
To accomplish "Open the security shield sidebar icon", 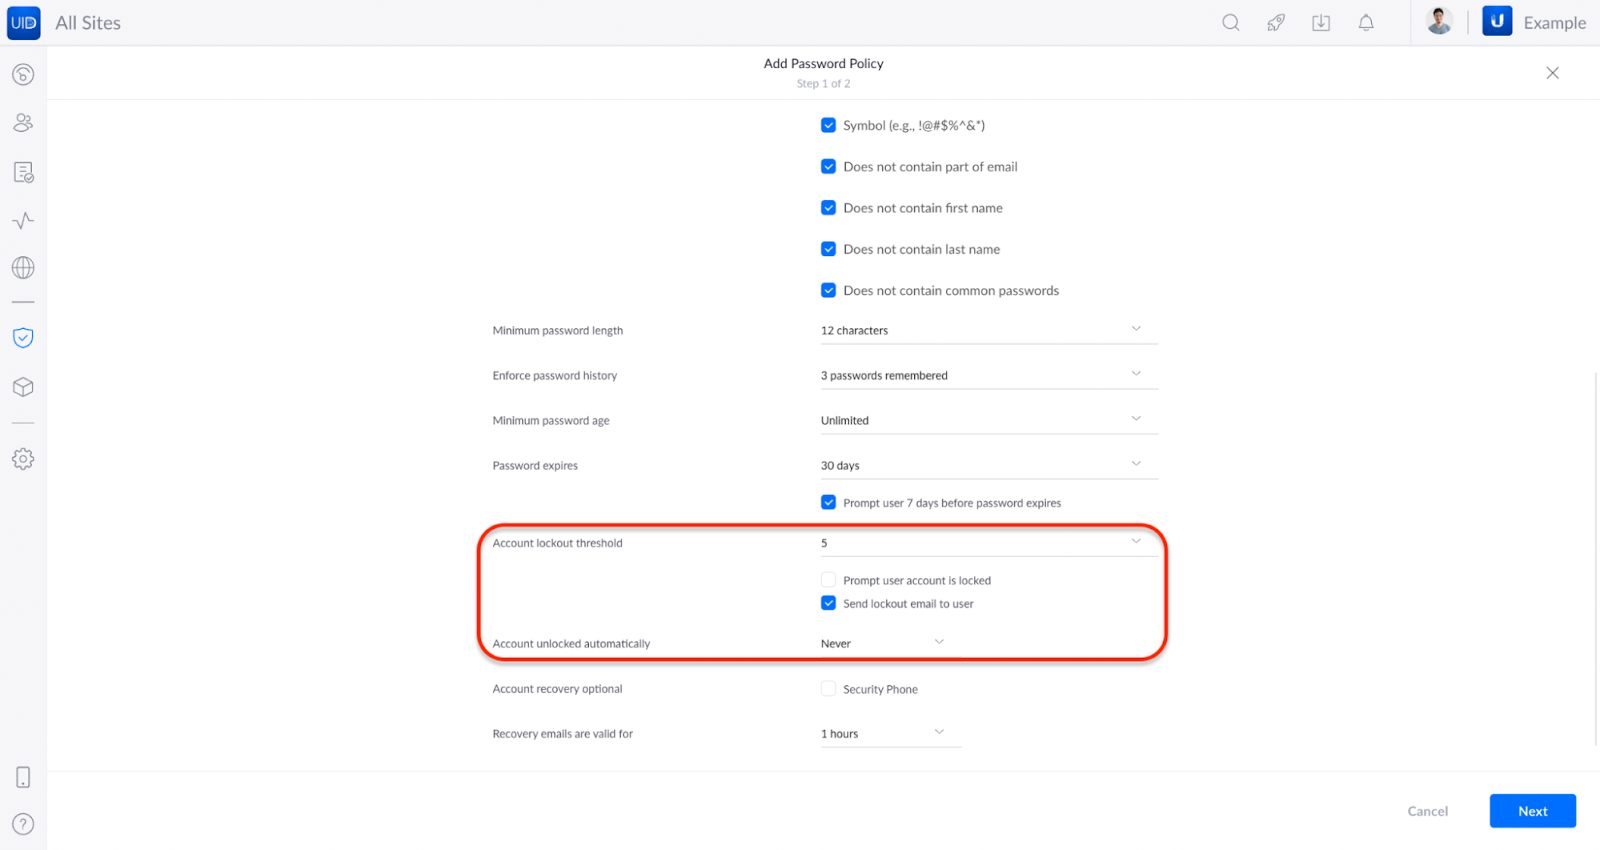I will click(23, 338).
